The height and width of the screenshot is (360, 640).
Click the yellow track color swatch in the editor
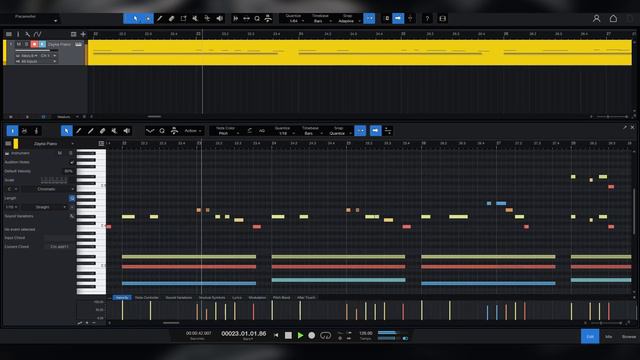[16, 144]
